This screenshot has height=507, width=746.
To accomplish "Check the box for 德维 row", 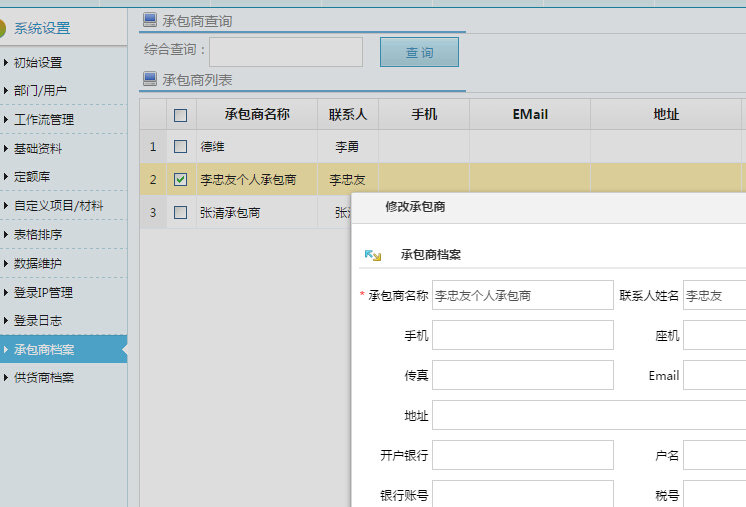I will point(180,147).
